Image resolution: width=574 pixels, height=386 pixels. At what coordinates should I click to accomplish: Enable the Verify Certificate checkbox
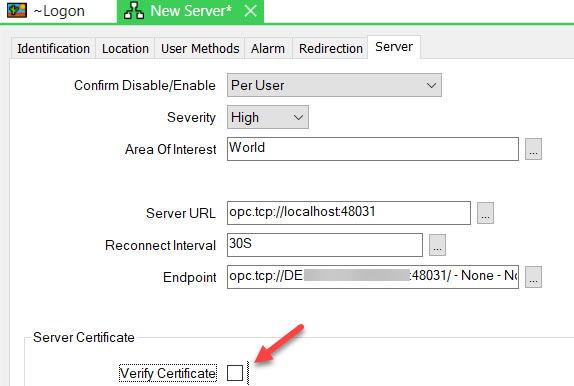(x=235, y=373)
